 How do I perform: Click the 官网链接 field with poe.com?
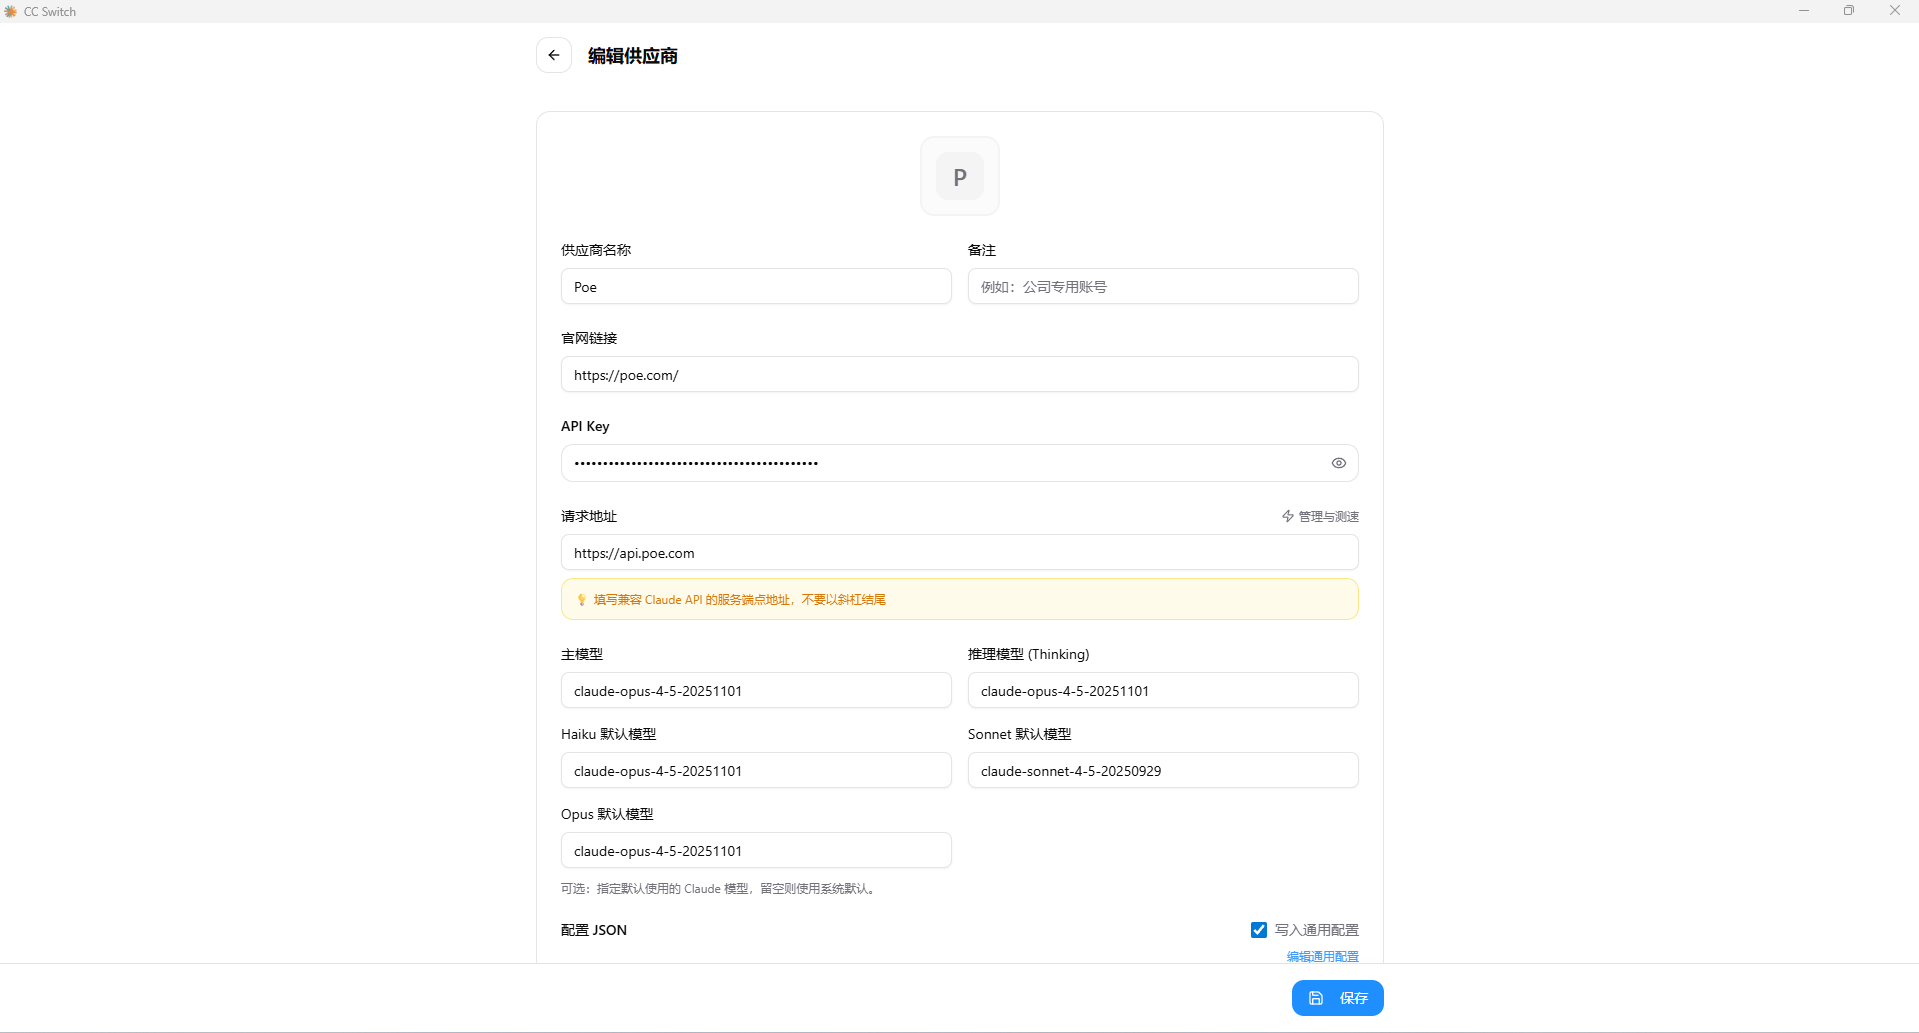pos(959,374)
